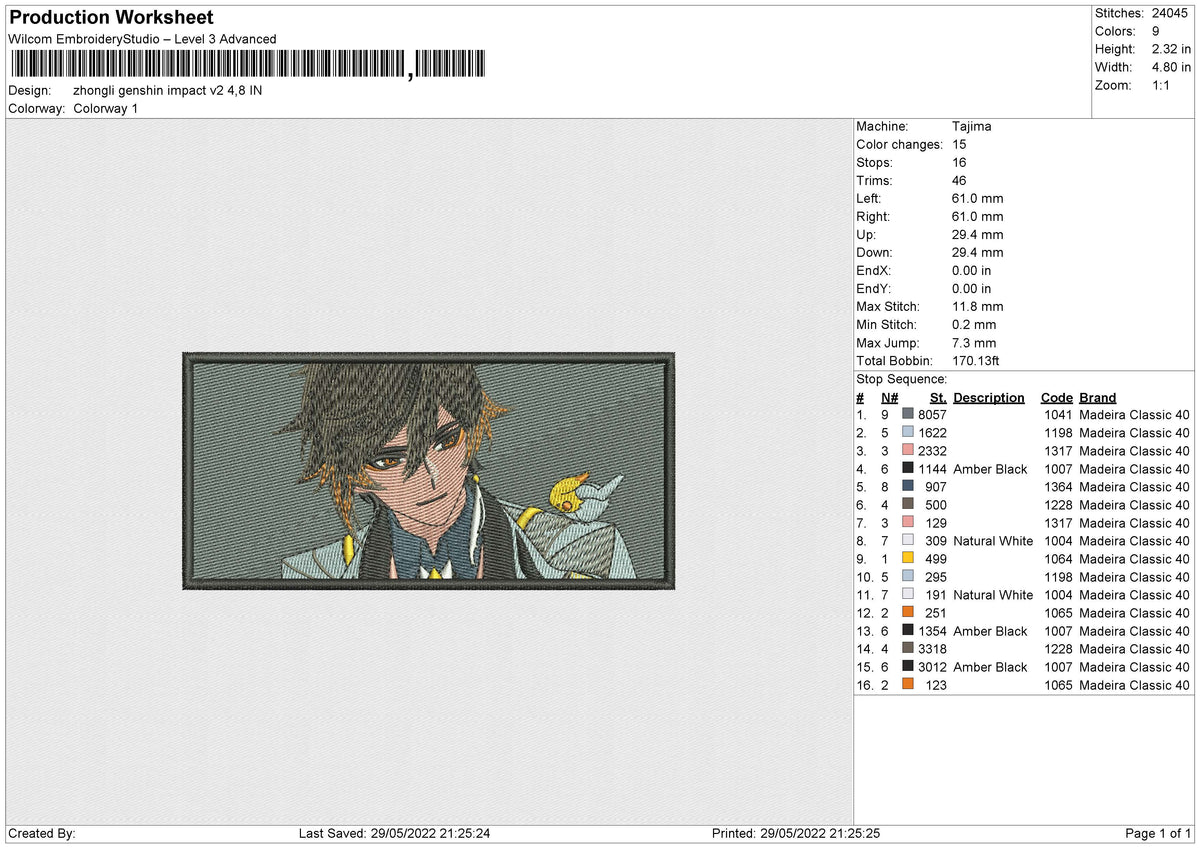Click the 'Stop Sequence:' heading
Image resolution: width=1200 pixels, height=848 pixels.
coord(901,379)
